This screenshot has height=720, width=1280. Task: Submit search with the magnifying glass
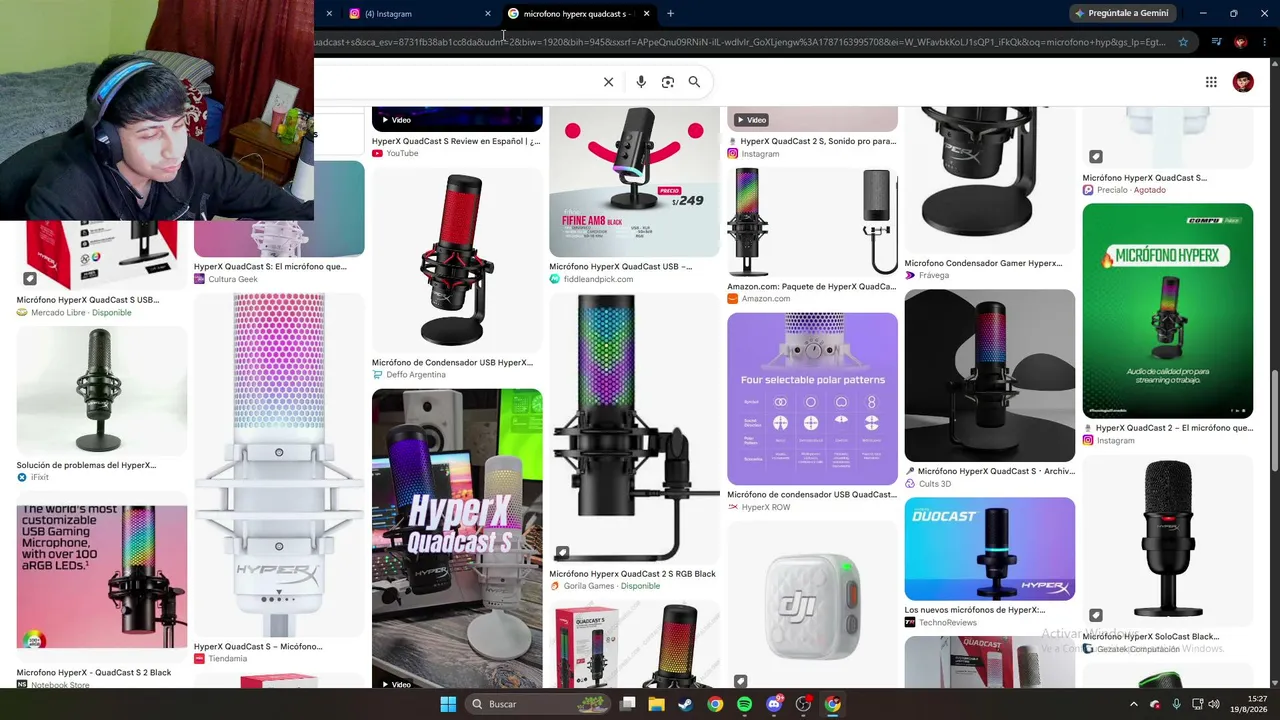[694, 82]
